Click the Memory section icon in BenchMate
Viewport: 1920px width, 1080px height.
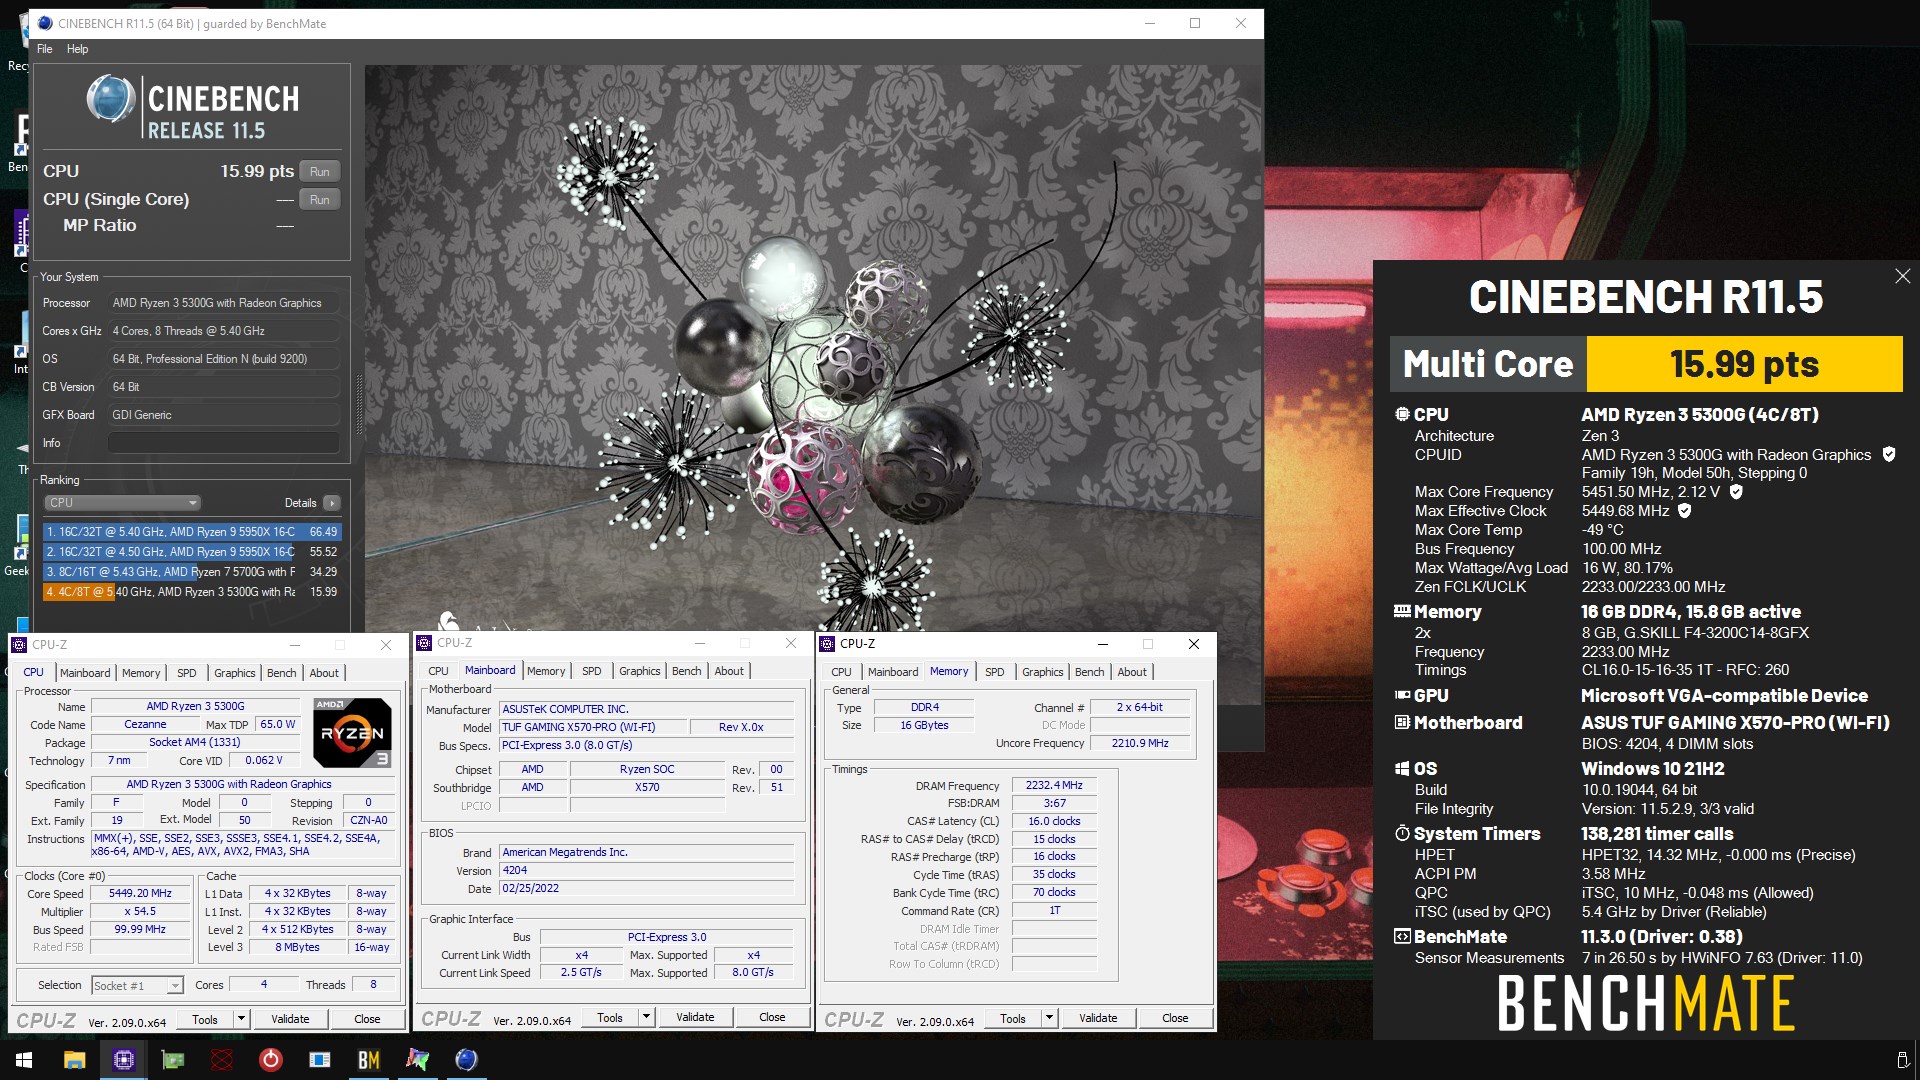(1402, 611)
